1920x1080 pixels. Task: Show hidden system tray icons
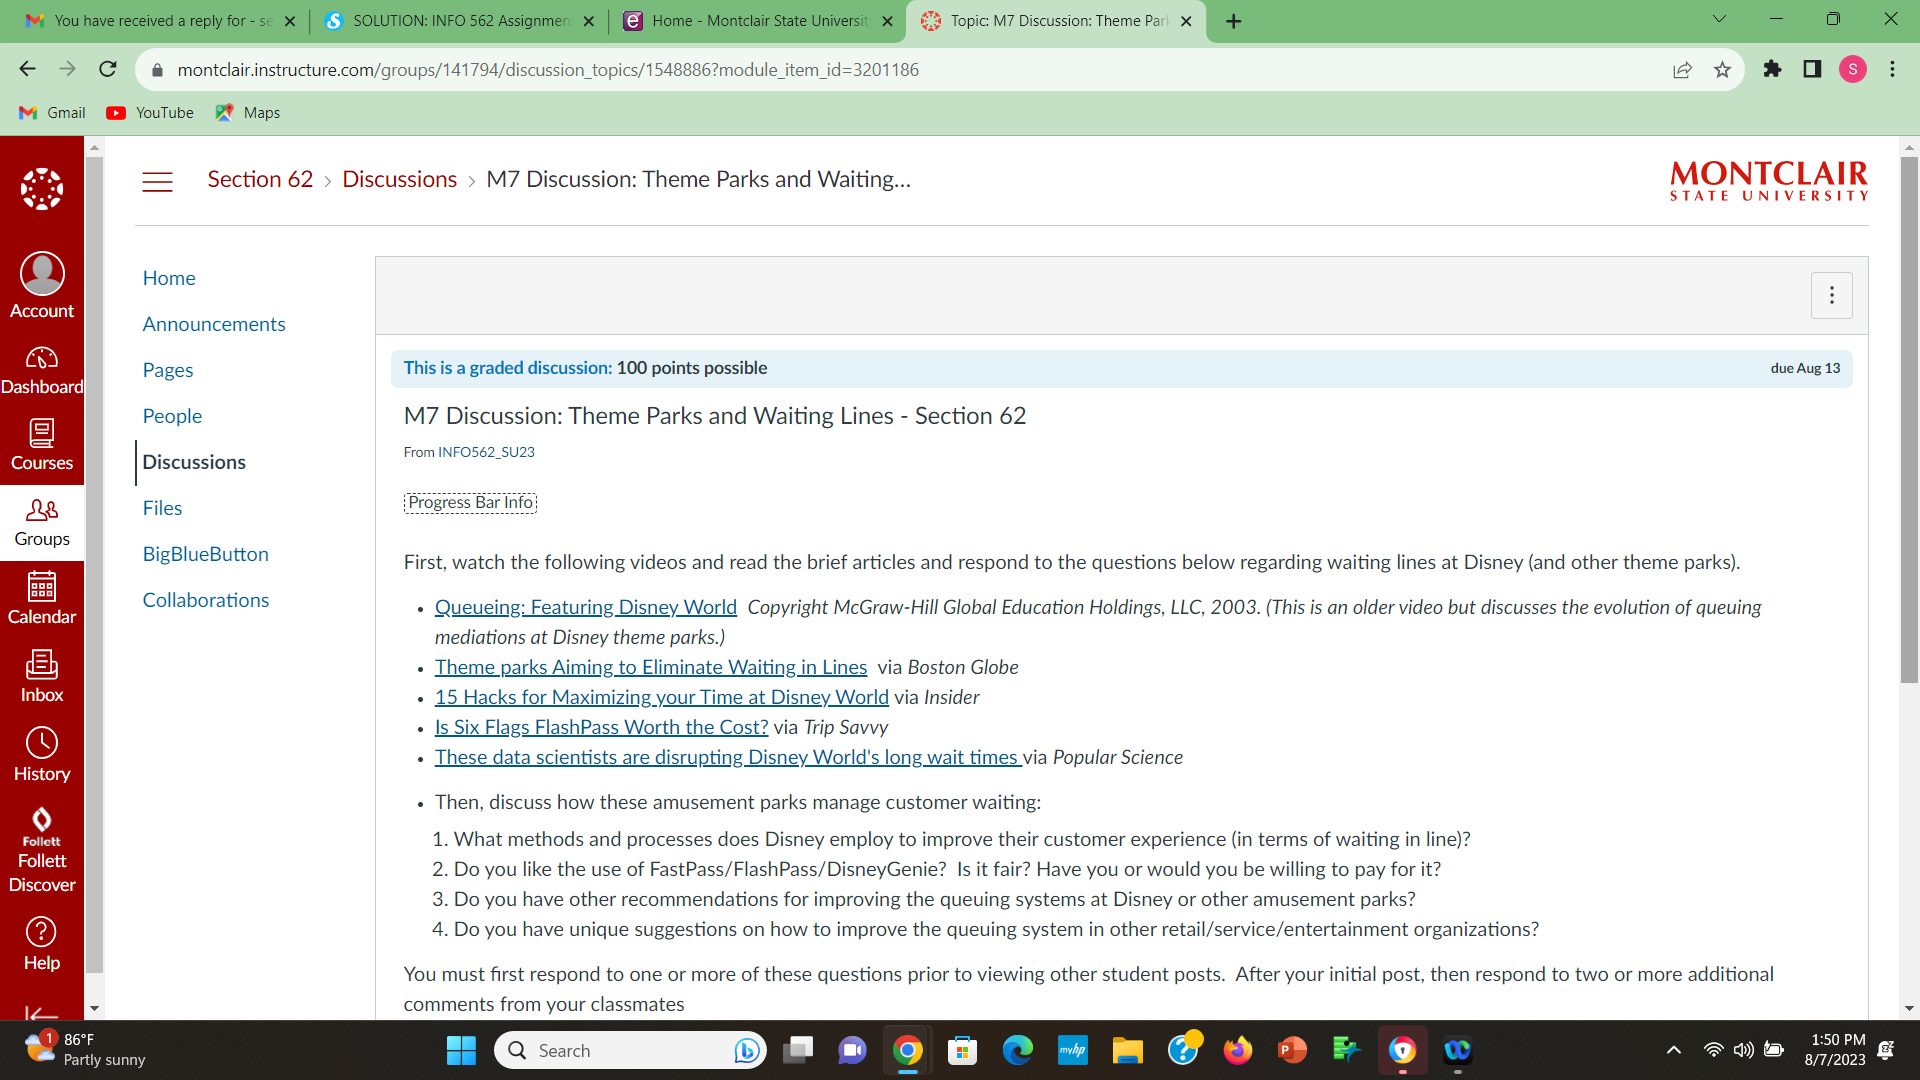[x=1673, y=1050]
